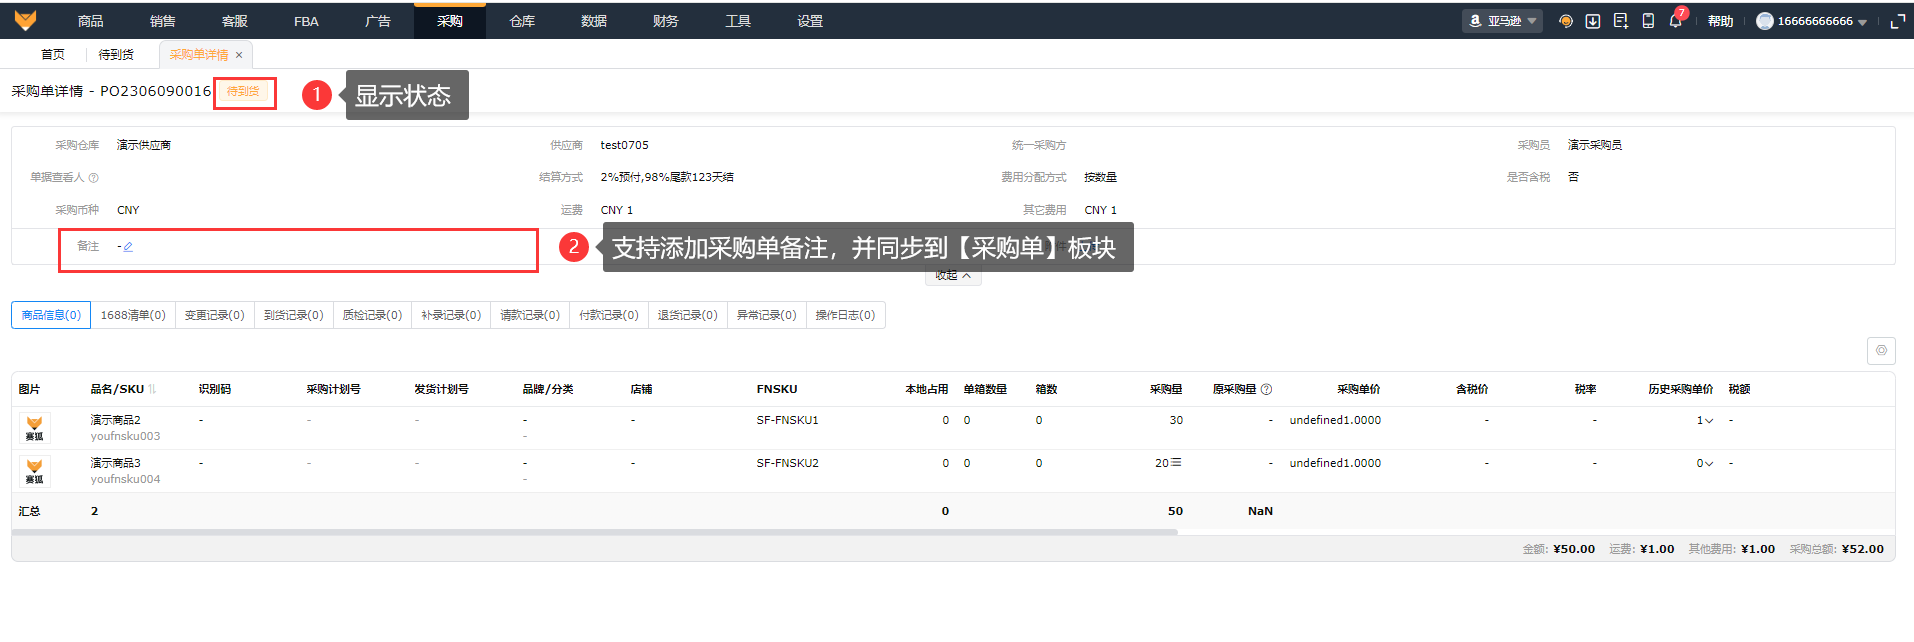
Task: Expand the 16666666666 account menu
Action: point(1812,21)
